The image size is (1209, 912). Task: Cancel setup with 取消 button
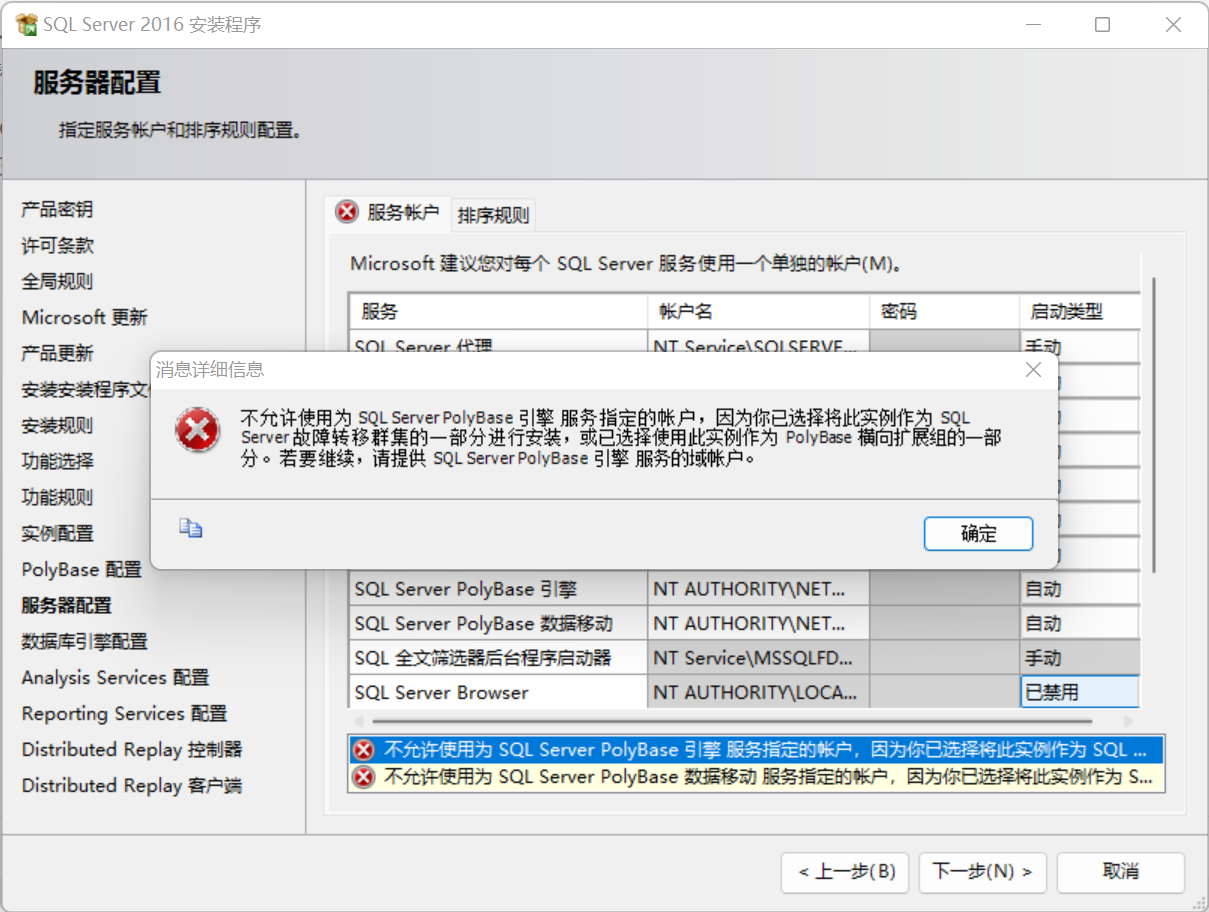[x=1121, y=872]
